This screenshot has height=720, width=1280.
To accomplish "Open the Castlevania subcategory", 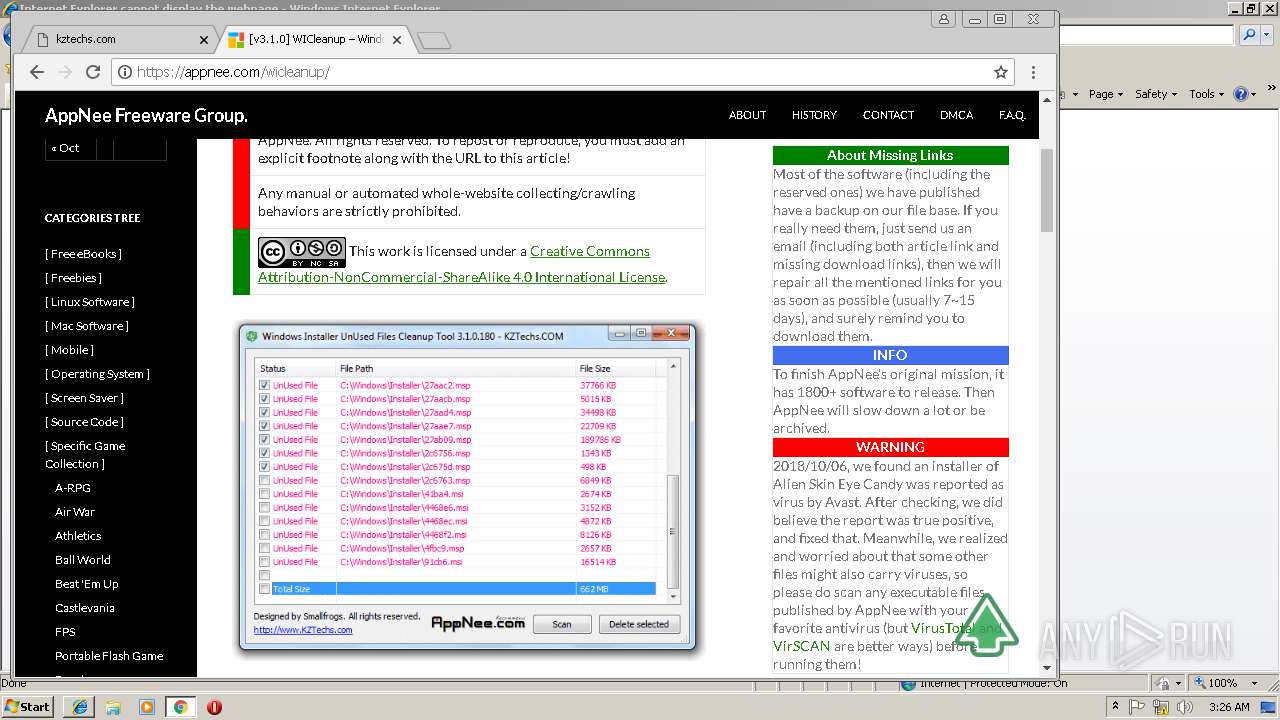I will (x=85, y=608).
